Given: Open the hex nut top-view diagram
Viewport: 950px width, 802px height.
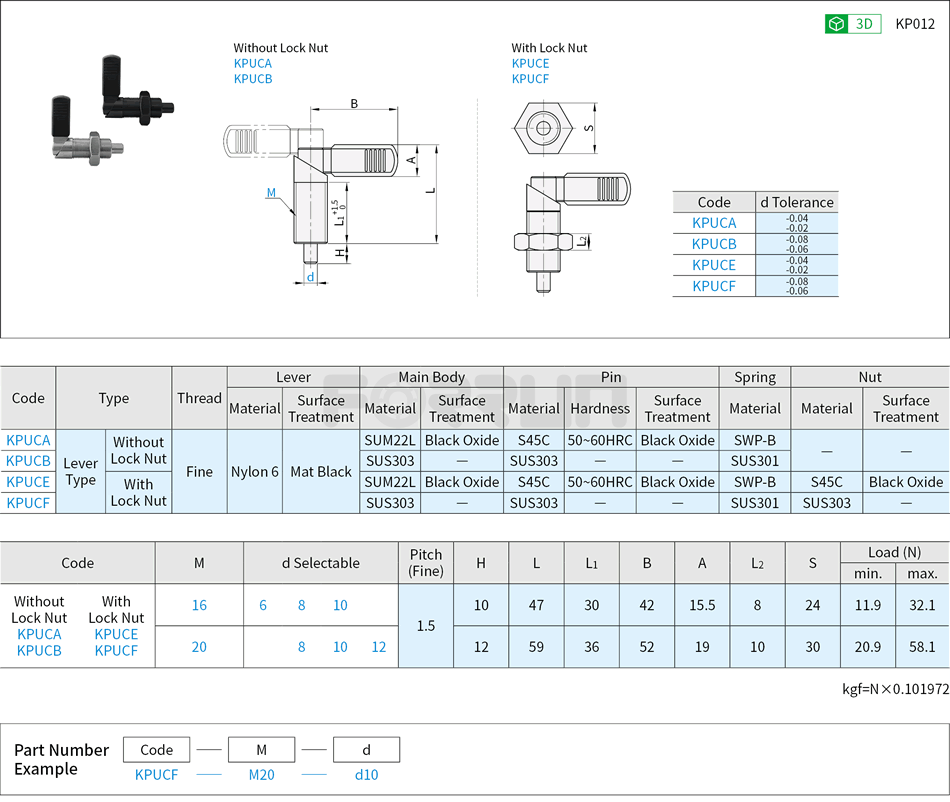Looking at the screenshot, I should pos(545,127).
